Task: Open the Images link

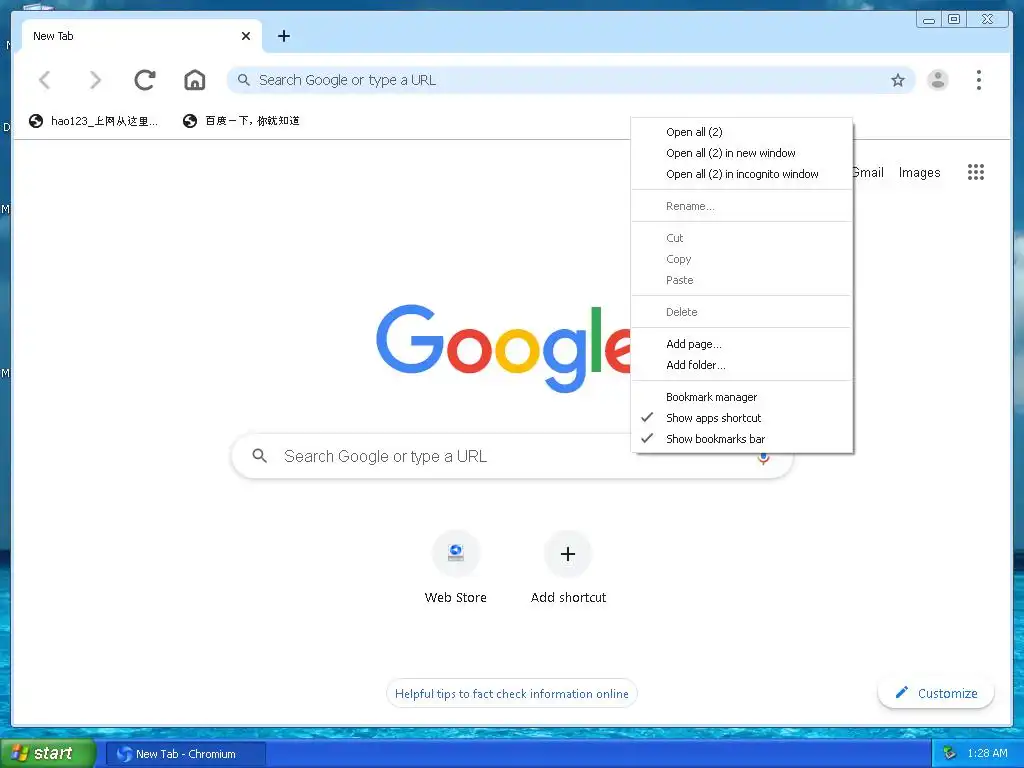Action: point(920,172)
